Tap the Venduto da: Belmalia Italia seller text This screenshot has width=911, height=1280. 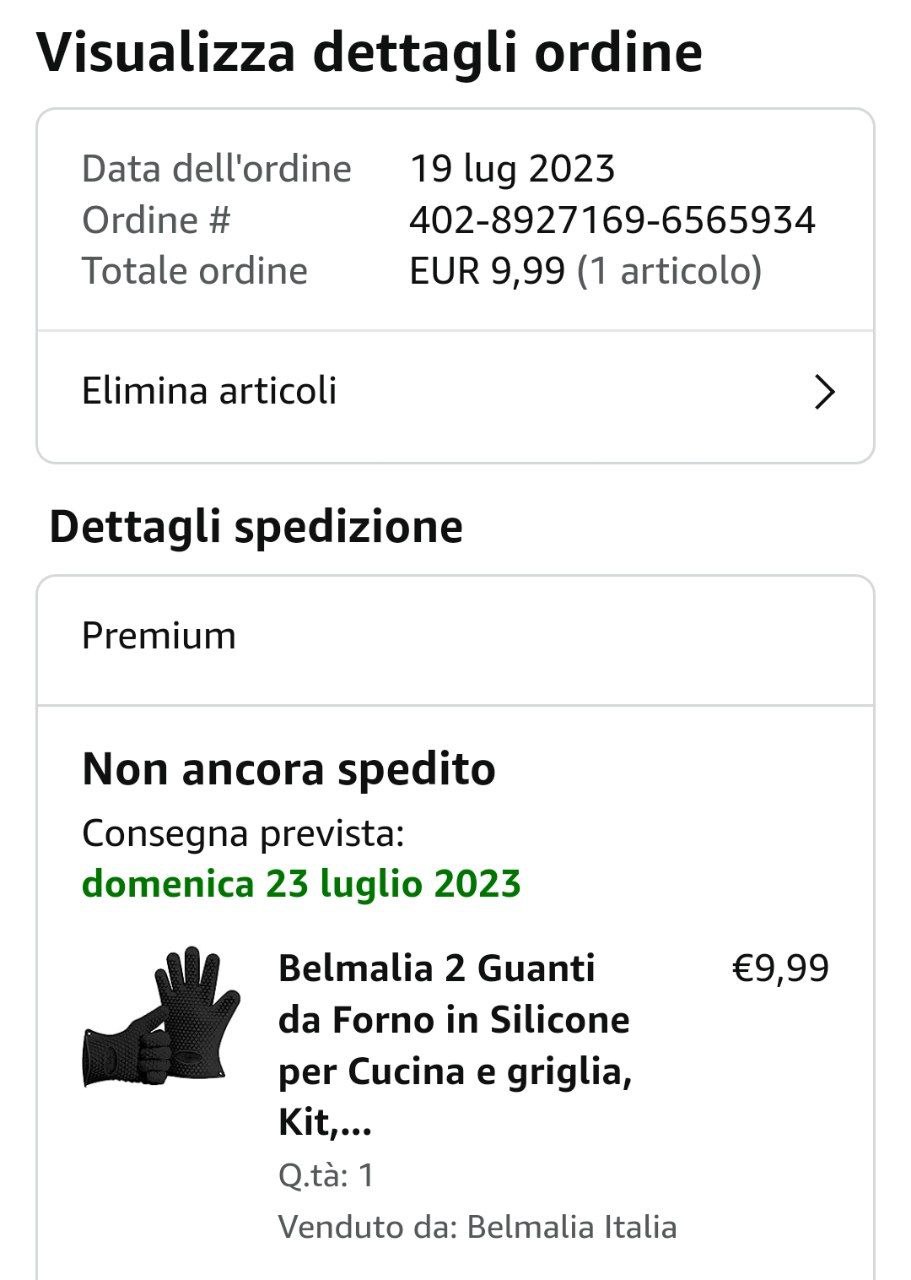click(x=477, y=1226)
